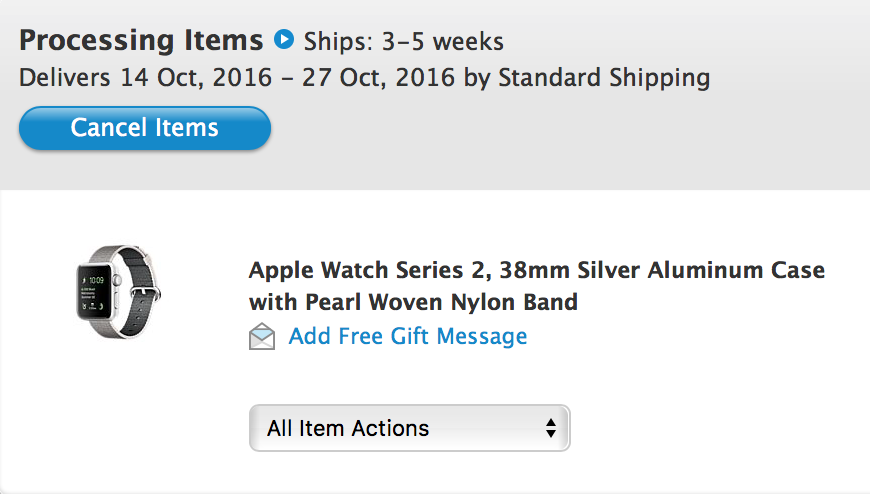This screenshot has width=870, height=494.
Task: Click the Pearl Woven Nylon Band text
Action: click(x=442, y=303)
